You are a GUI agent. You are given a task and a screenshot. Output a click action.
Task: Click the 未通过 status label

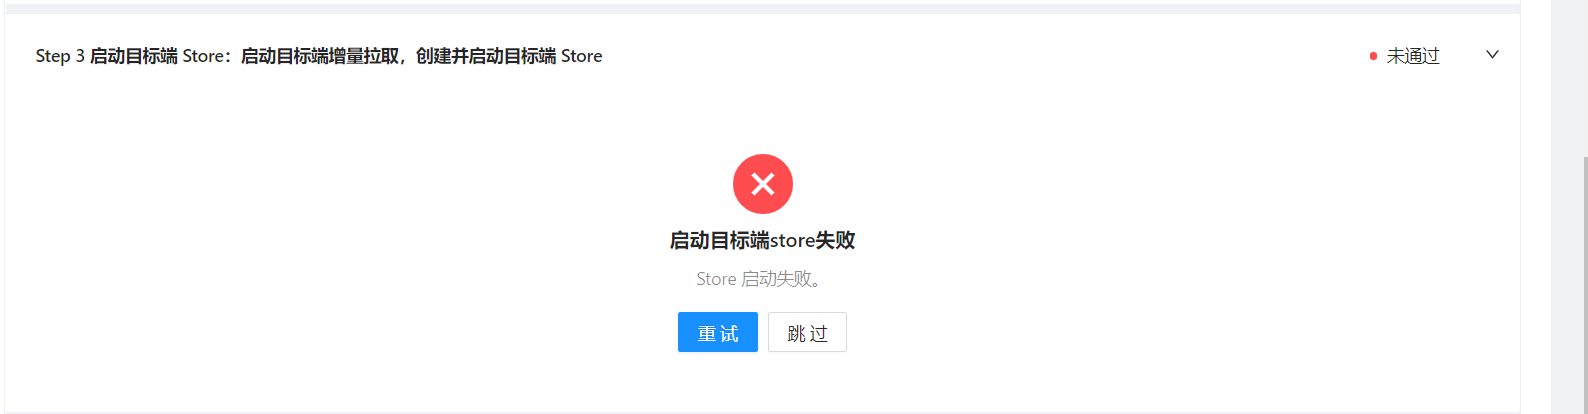point(1413,56)
